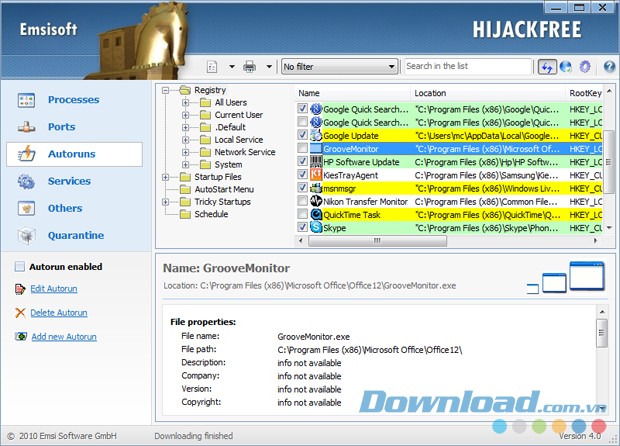The image size is (620, 446).
Task: Click the Google Update row icon
Action: tap(316, 135)
